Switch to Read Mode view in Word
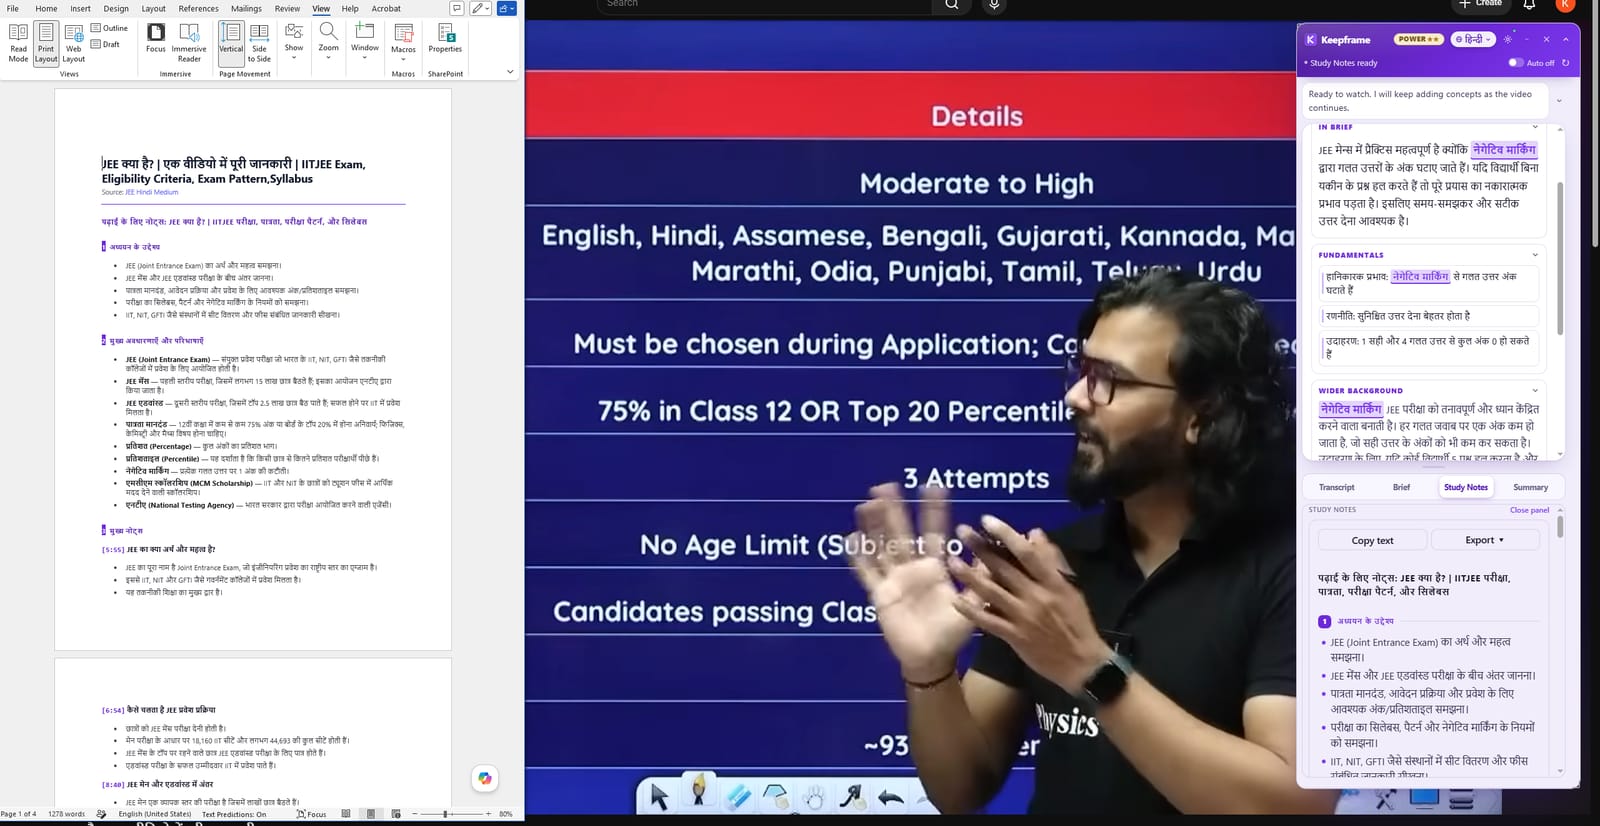Screen dimensions: 1600x826 [x=18, y=43]
